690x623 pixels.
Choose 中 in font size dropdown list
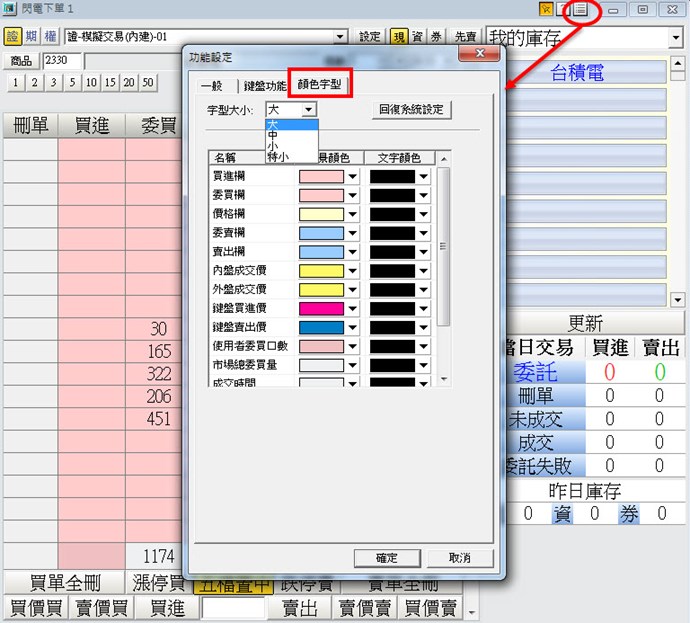tap(272, 134)
